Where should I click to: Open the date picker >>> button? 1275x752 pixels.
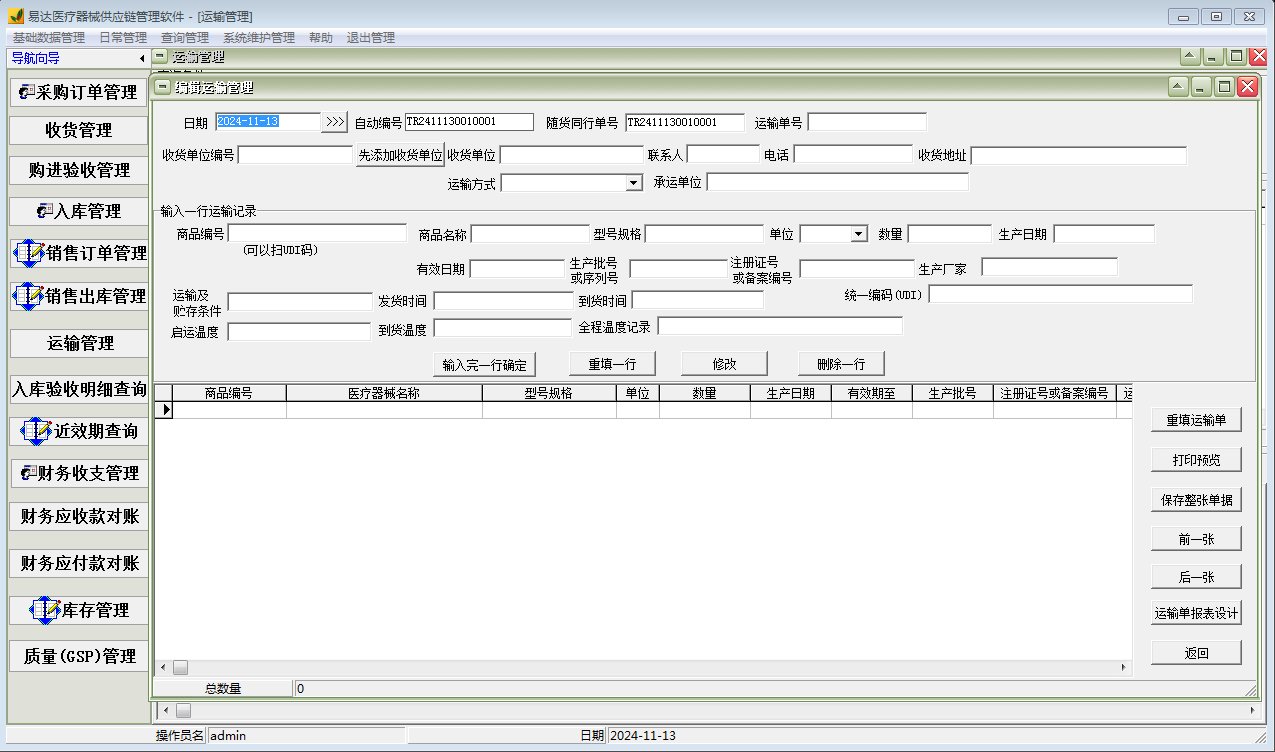(335, 122)
